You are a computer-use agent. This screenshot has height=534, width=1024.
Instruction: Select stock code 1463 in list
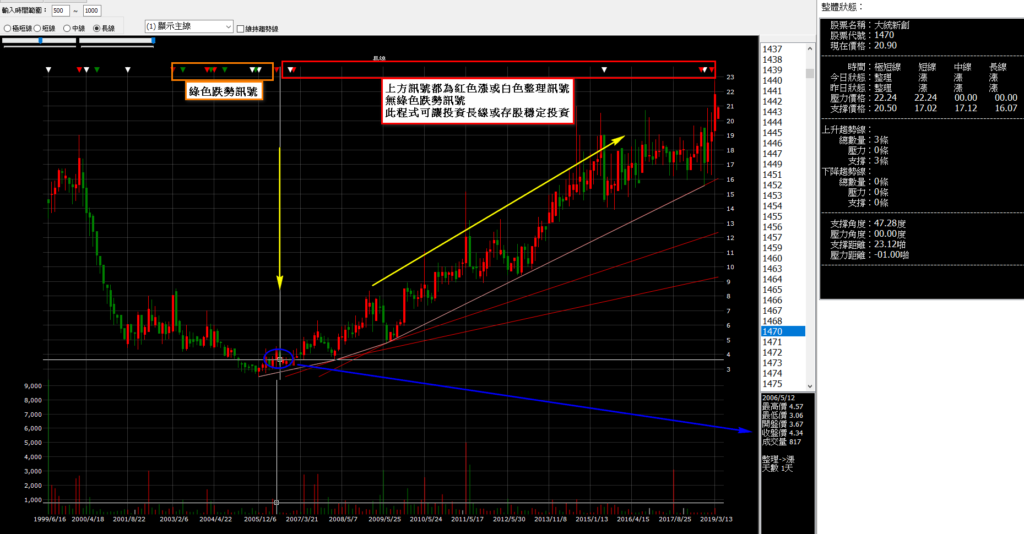pyautogui.click(x=782, y=268)
